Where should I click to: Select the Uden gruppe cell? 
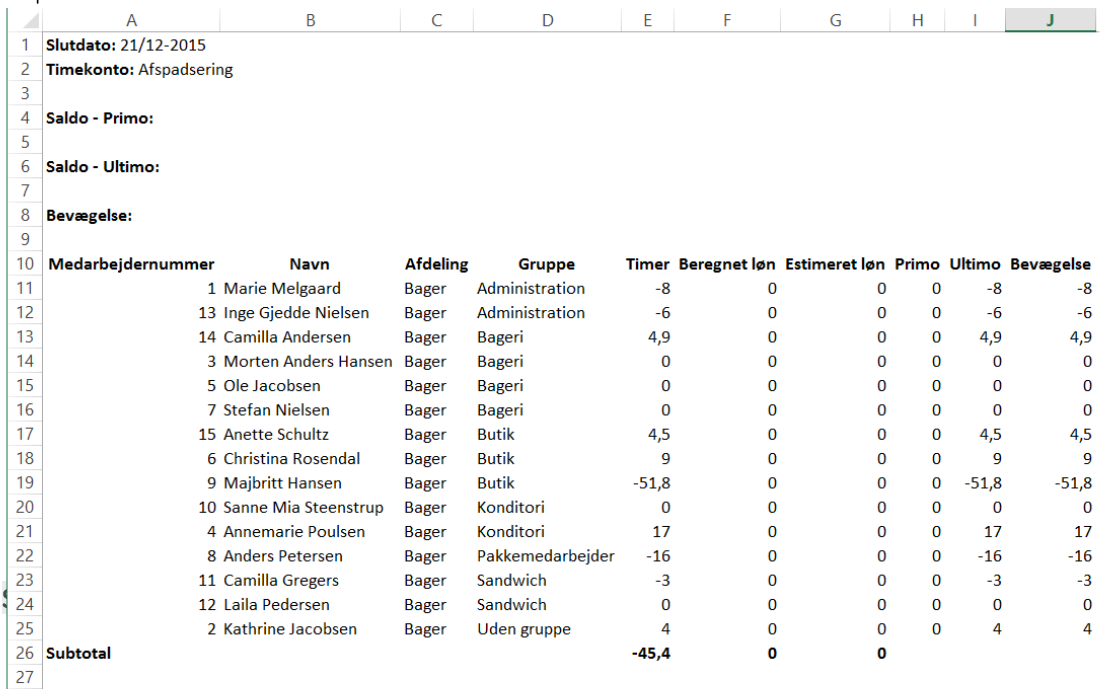point(523,629)
